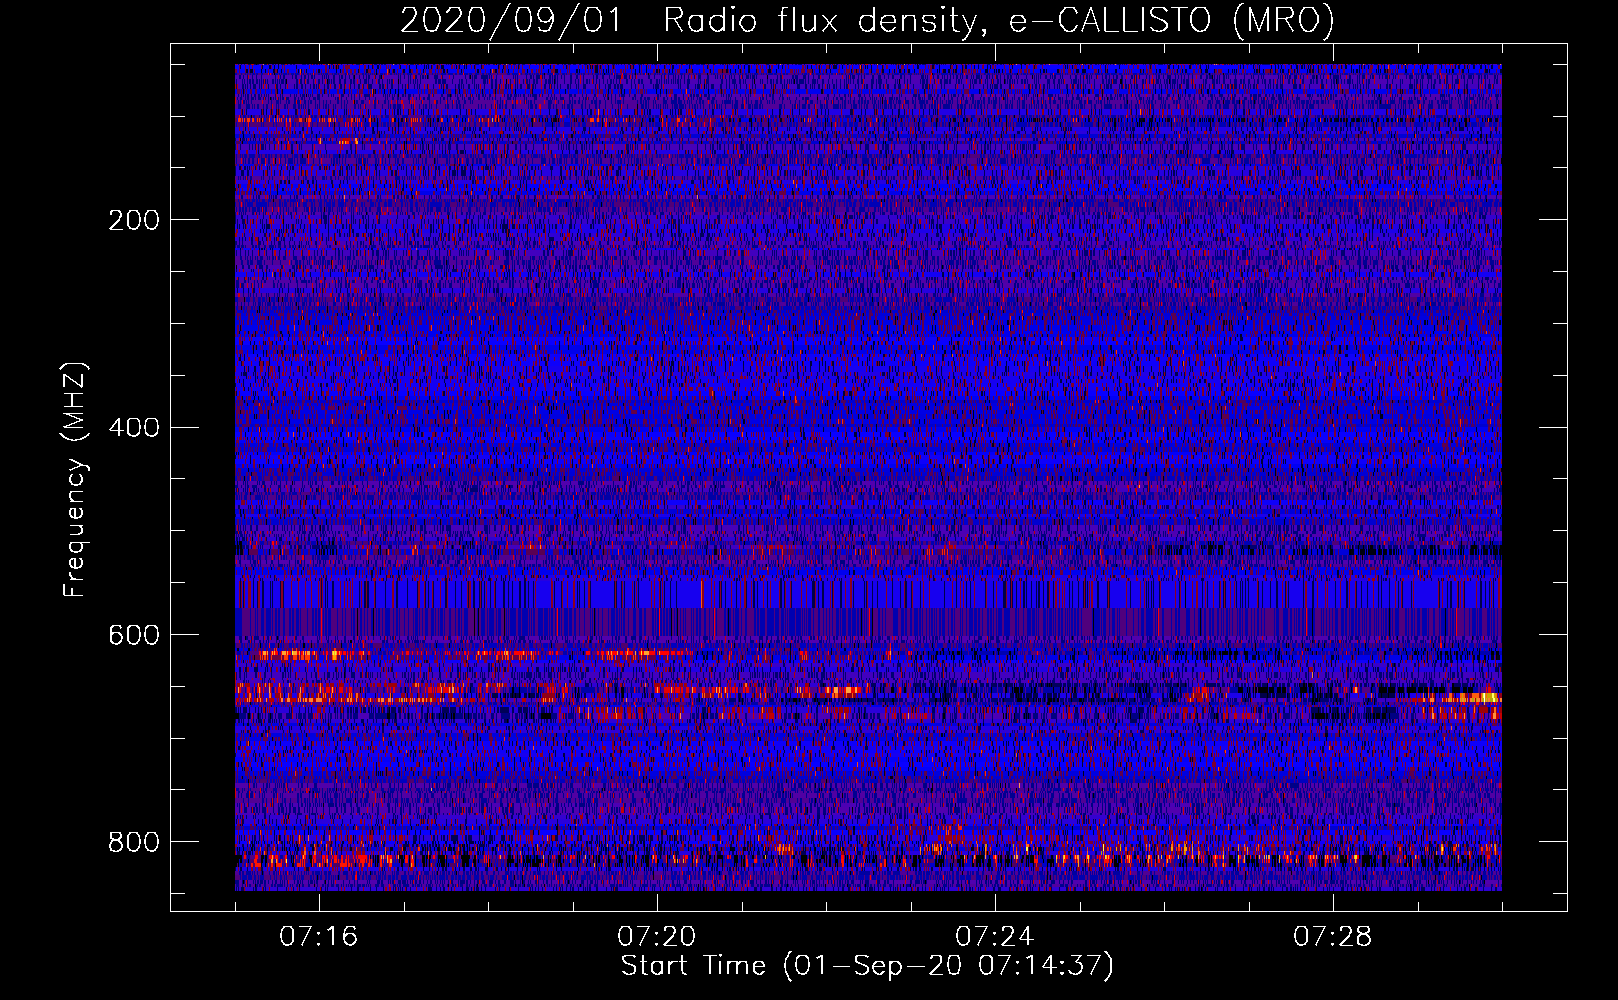Image resolution: width=1618 pixels, height=1000 pixels.
Task: Click the 600 frequency tick label
Action: coord(134,635)
